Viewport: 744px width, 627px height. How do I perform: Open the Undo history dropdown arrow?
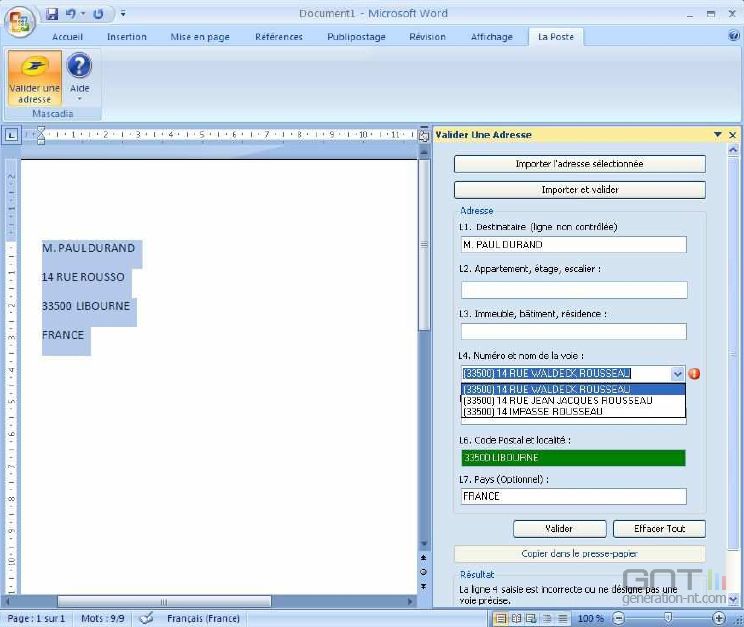click(83, 13)
